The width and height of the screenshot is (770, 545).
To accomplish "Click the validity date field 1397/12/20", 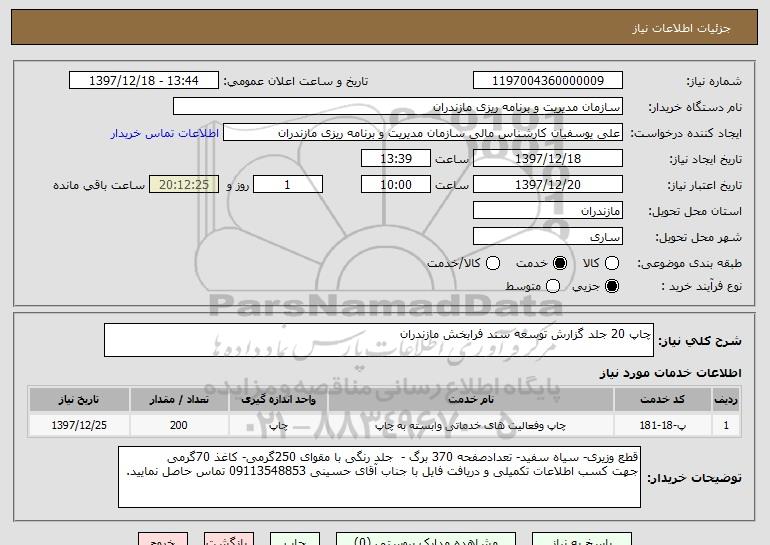I will [548, 185].
